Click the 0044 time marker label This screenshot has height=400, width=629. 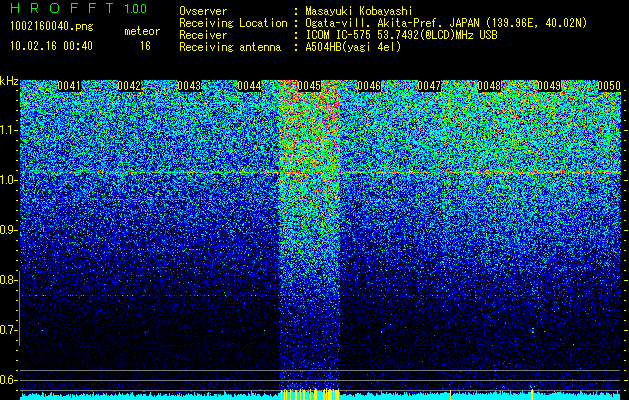(x=249, y=86)
